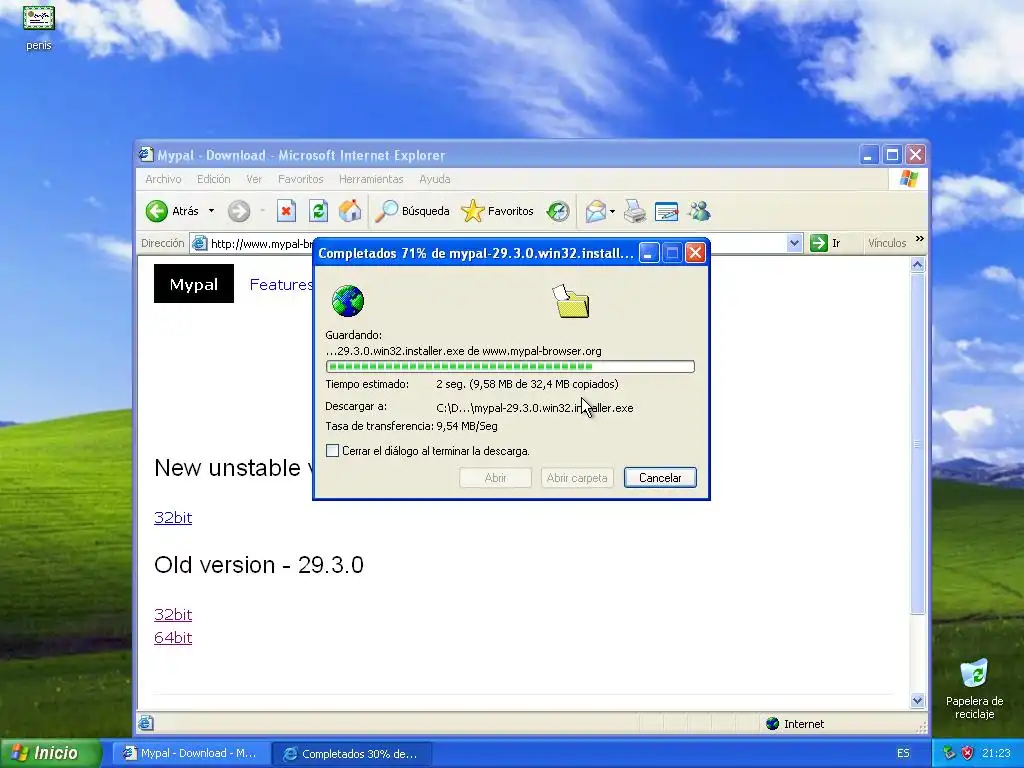Click the 21:23 system clock
The image size is (1024, 768).
(996, 753)
